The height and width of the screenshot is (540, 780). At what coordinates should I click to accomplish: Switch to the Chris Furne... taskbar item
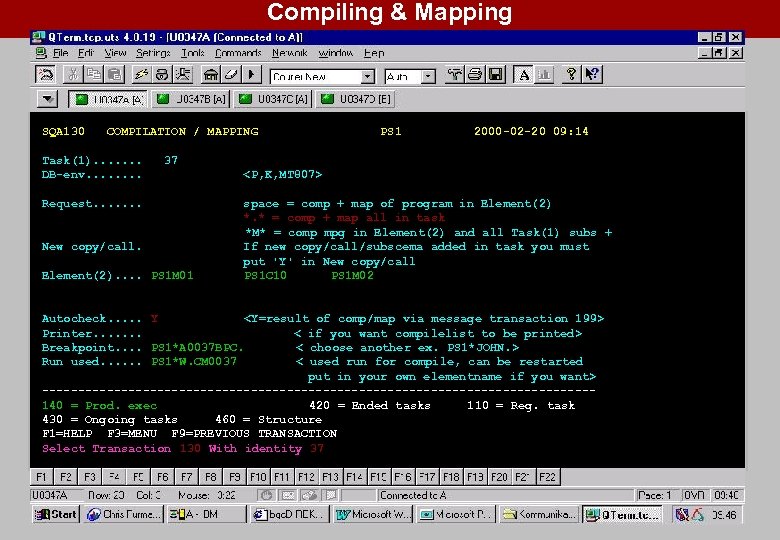(123, 515)
